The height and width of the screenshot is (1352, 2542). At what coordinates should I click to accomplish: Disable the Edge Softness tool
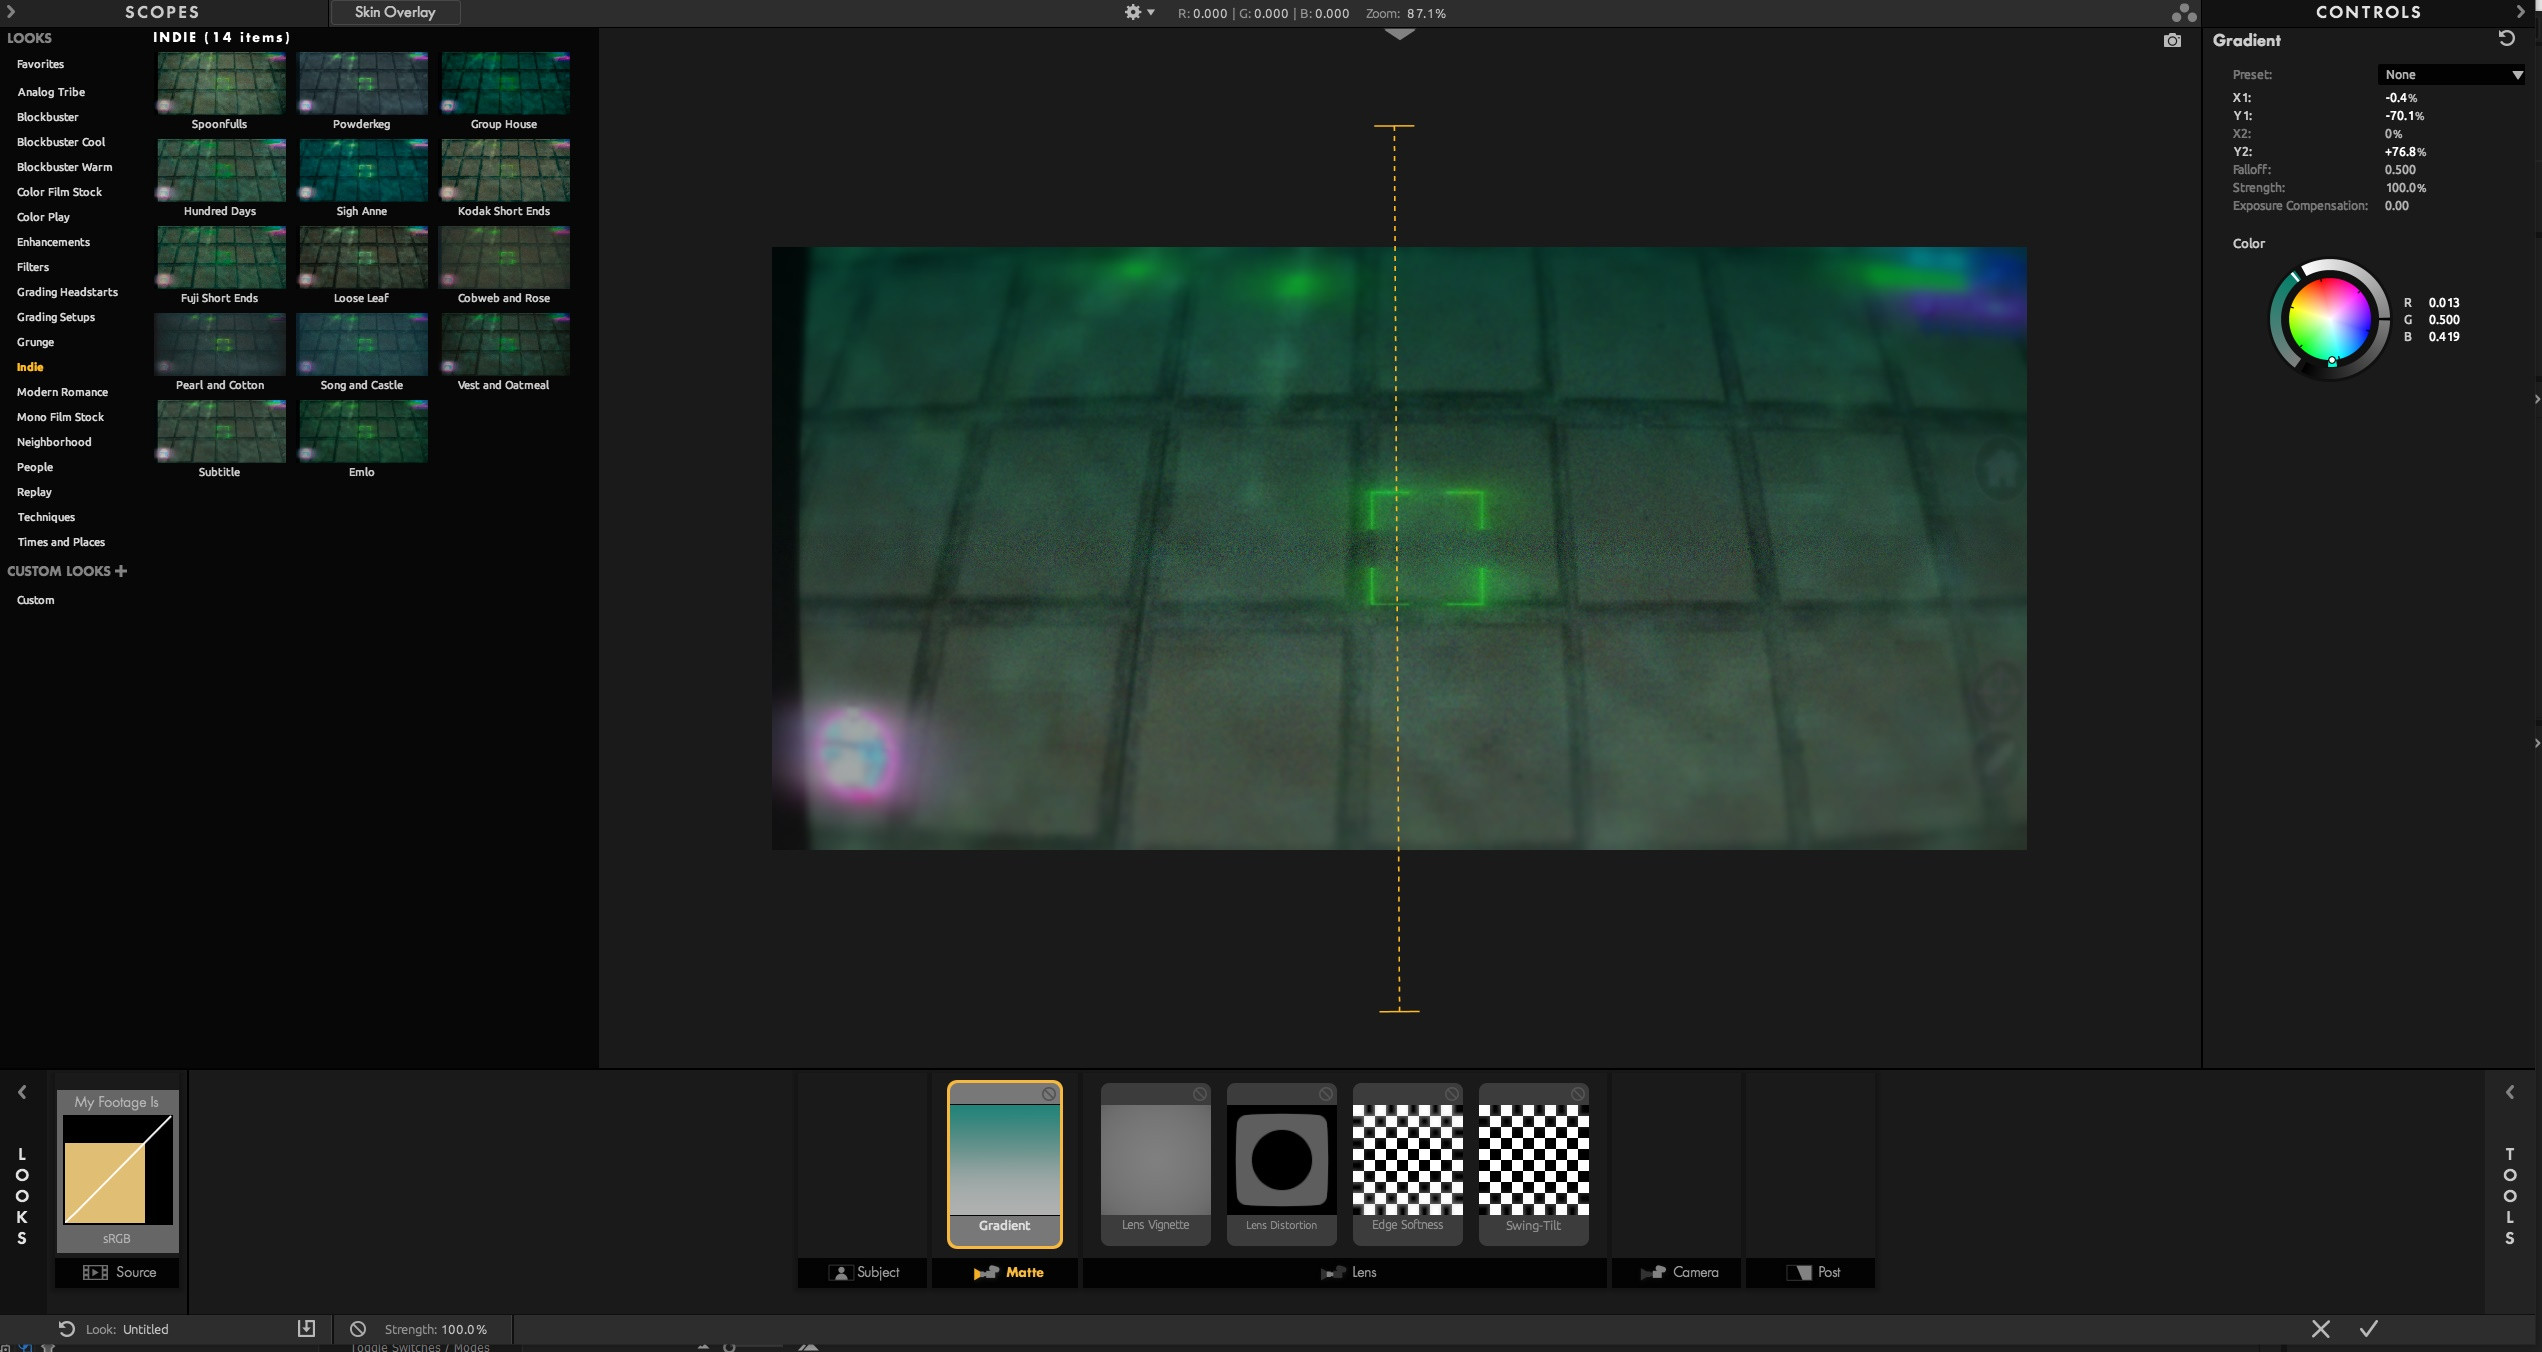click(1452, 1093)
